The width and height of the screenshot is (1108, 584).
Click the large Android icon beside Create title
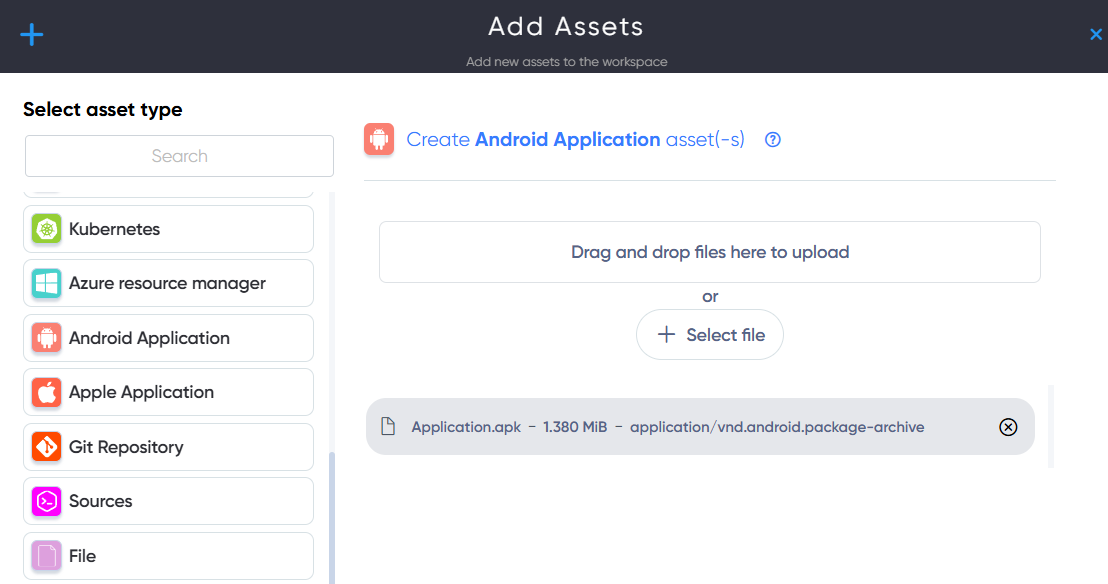tap(379, 139)
